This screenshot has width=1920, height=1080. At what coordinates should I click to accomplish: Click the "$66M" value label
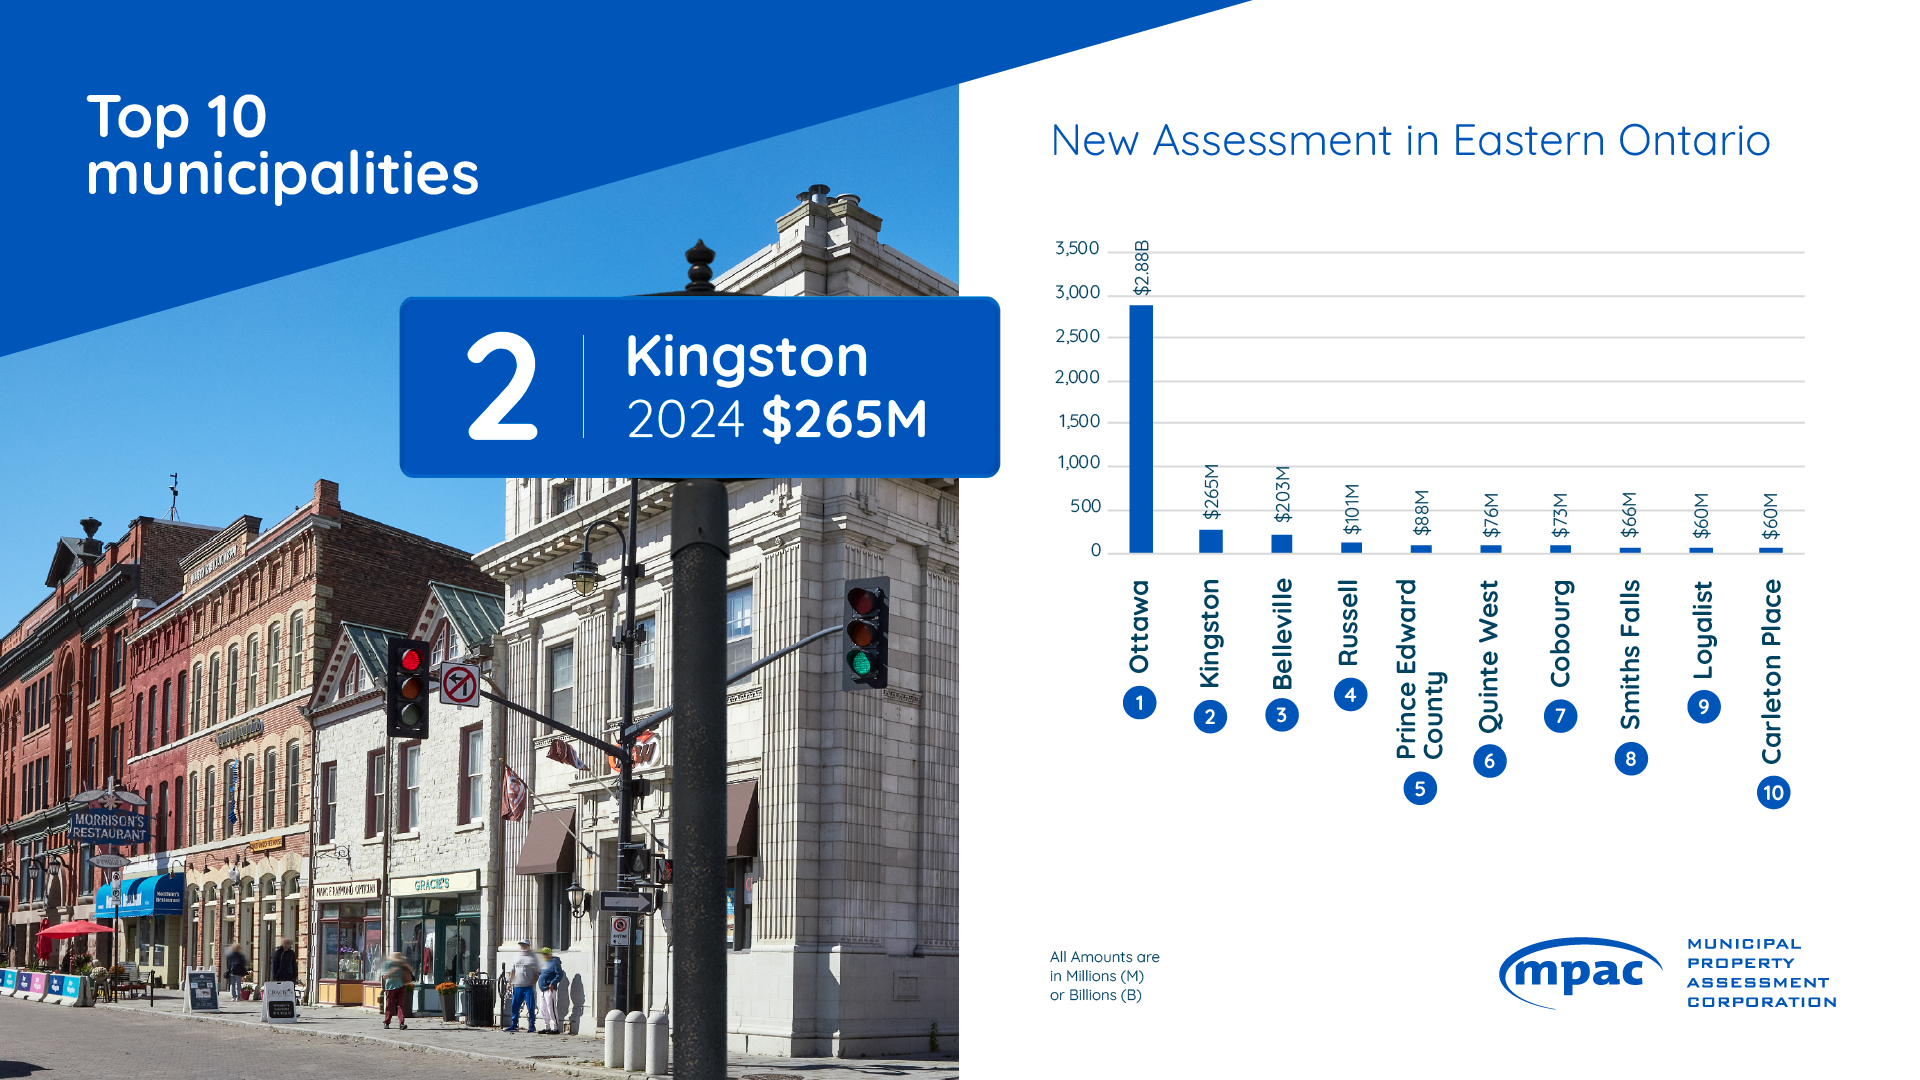[x=1630, y=515]
